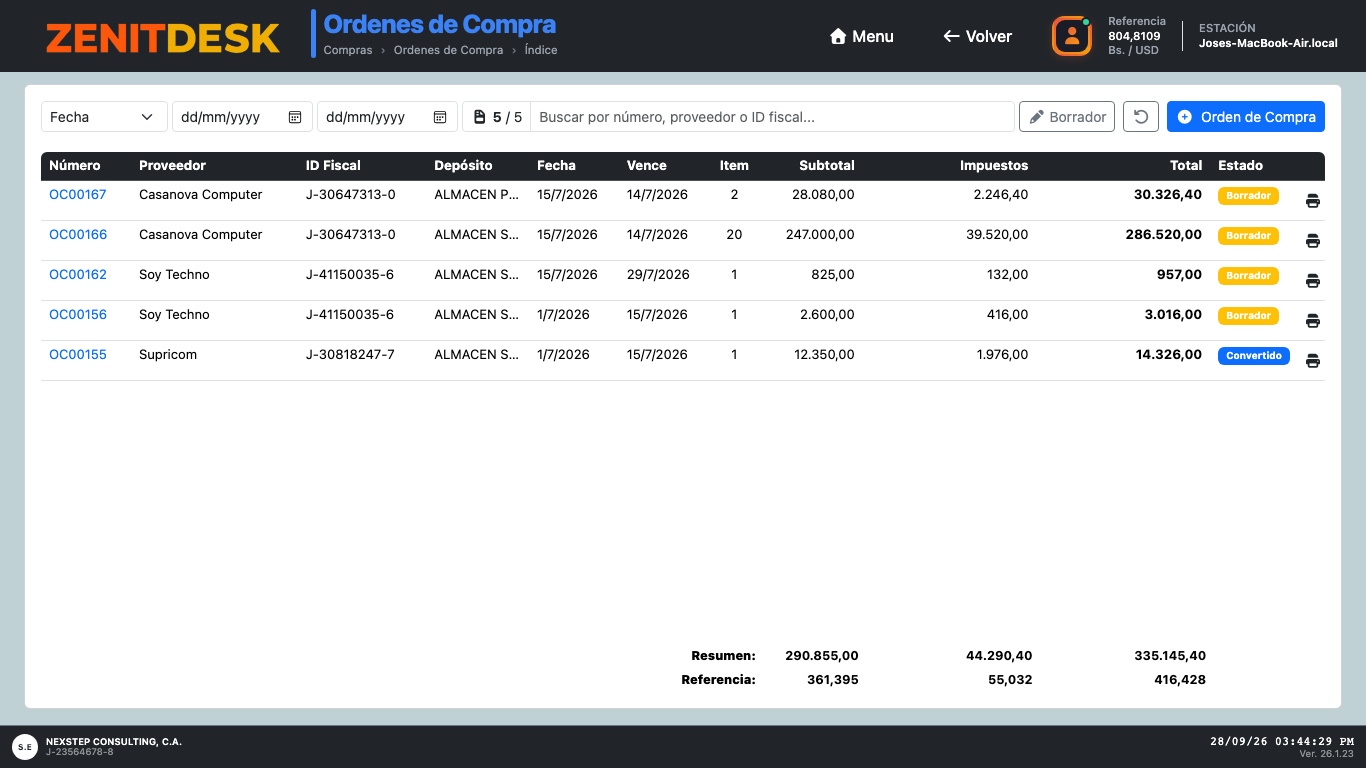
Task: Open Compras breadcrumb
Action: point(348,50)
